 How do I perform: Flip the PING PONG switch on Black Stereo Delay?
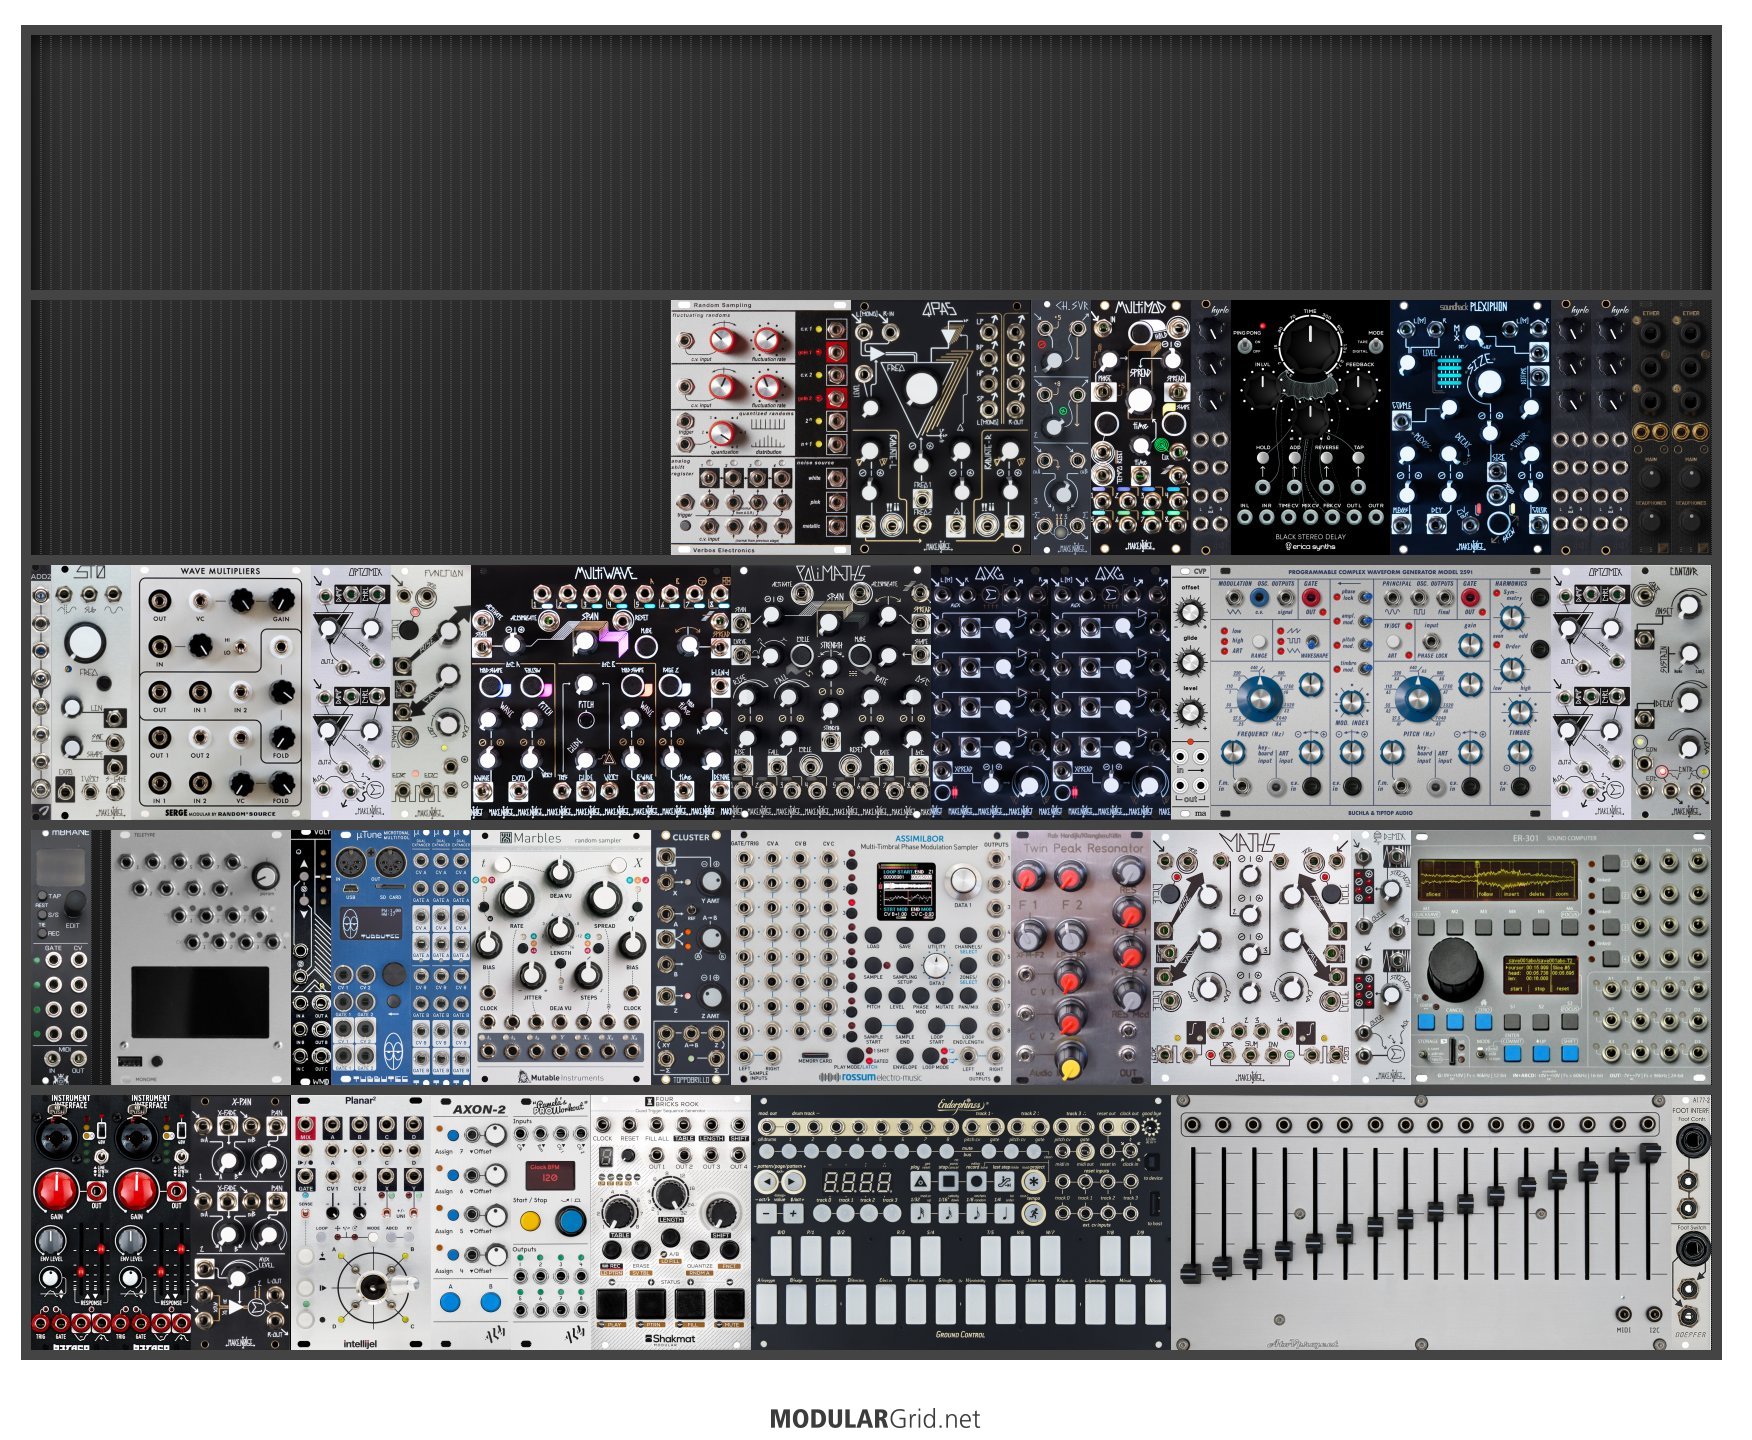[x=1246, y=345]
